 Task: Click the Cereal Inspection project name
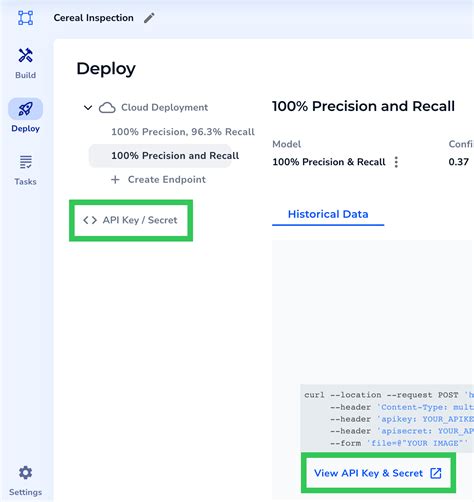point(93,18)
